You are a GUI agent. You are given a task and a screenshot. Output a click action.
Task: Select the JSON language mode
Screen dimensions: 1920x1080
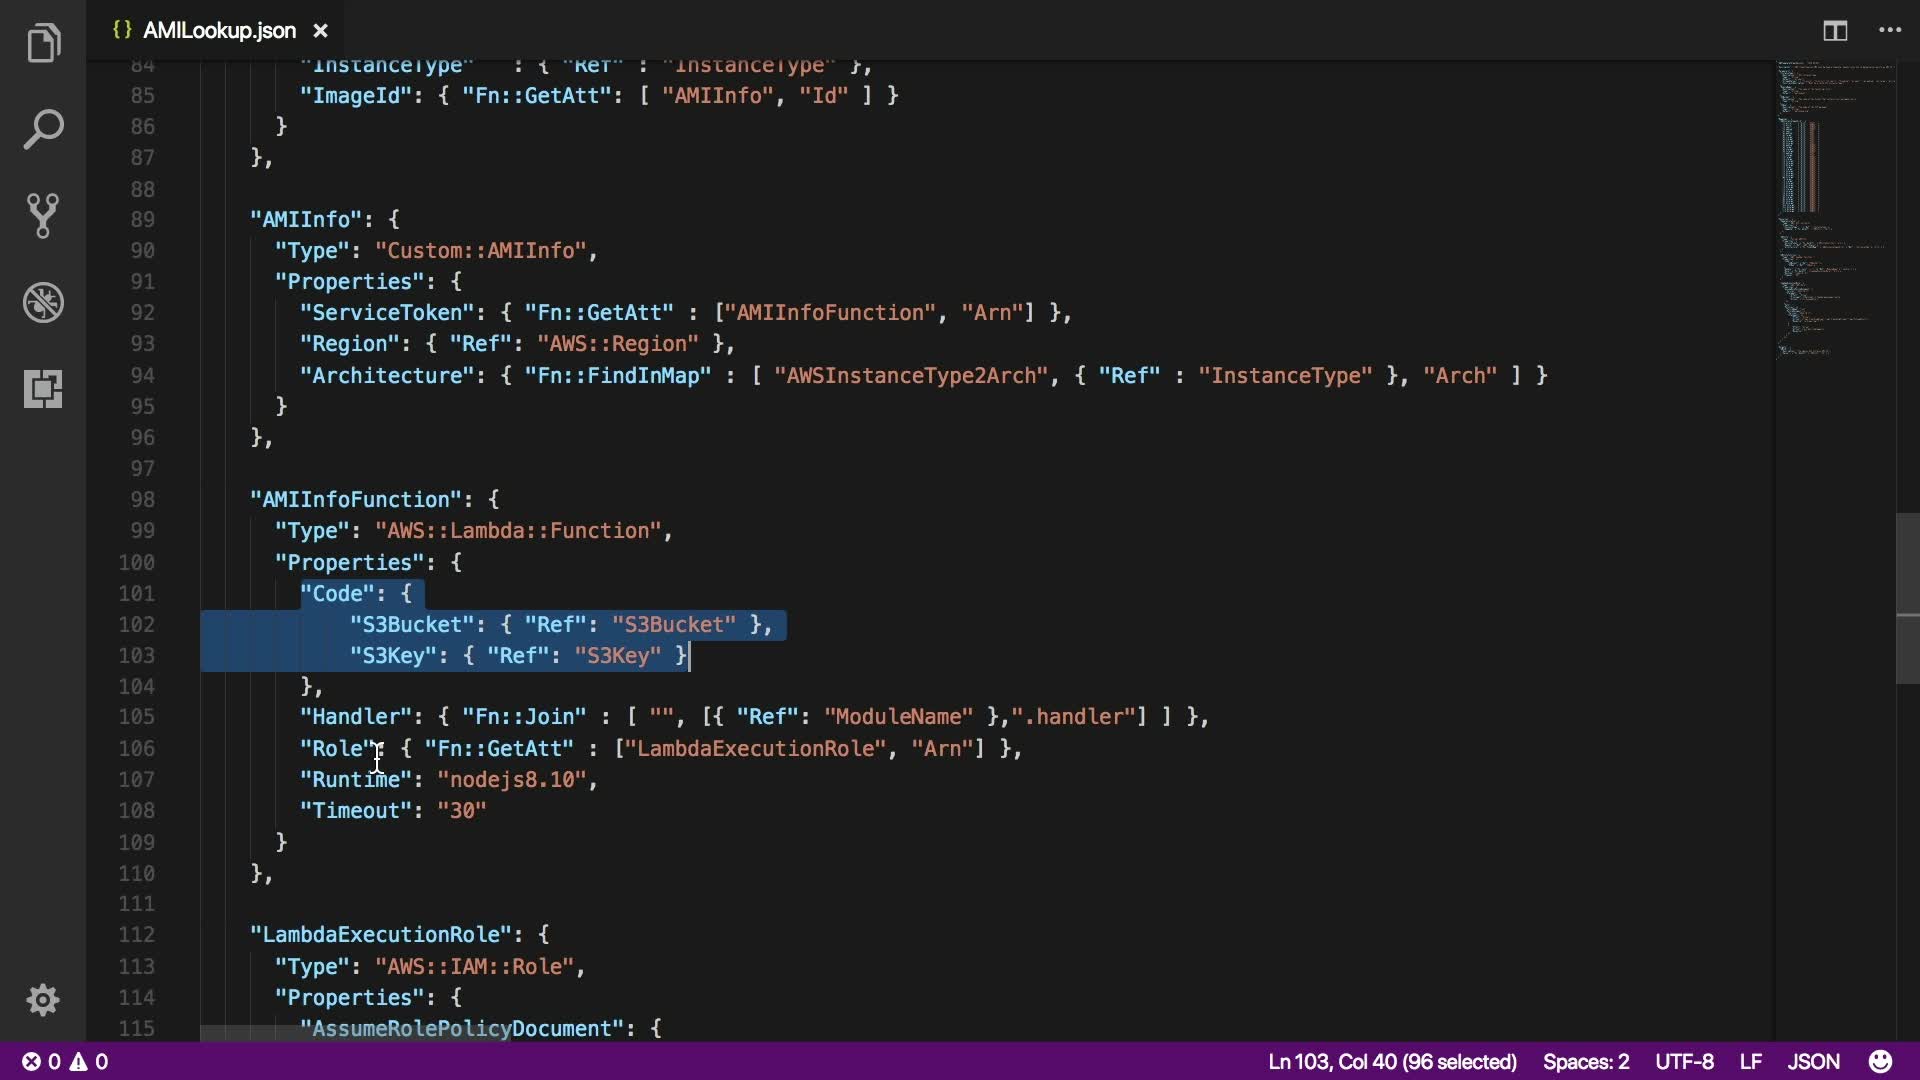[x=1813, y=1061]
